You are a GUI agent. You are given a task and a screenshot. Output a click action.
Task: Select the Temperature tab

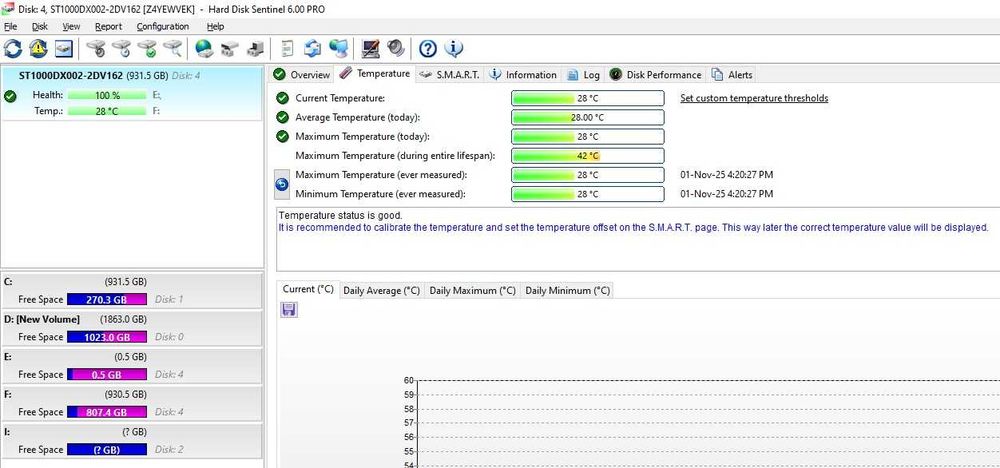point(375,73)
